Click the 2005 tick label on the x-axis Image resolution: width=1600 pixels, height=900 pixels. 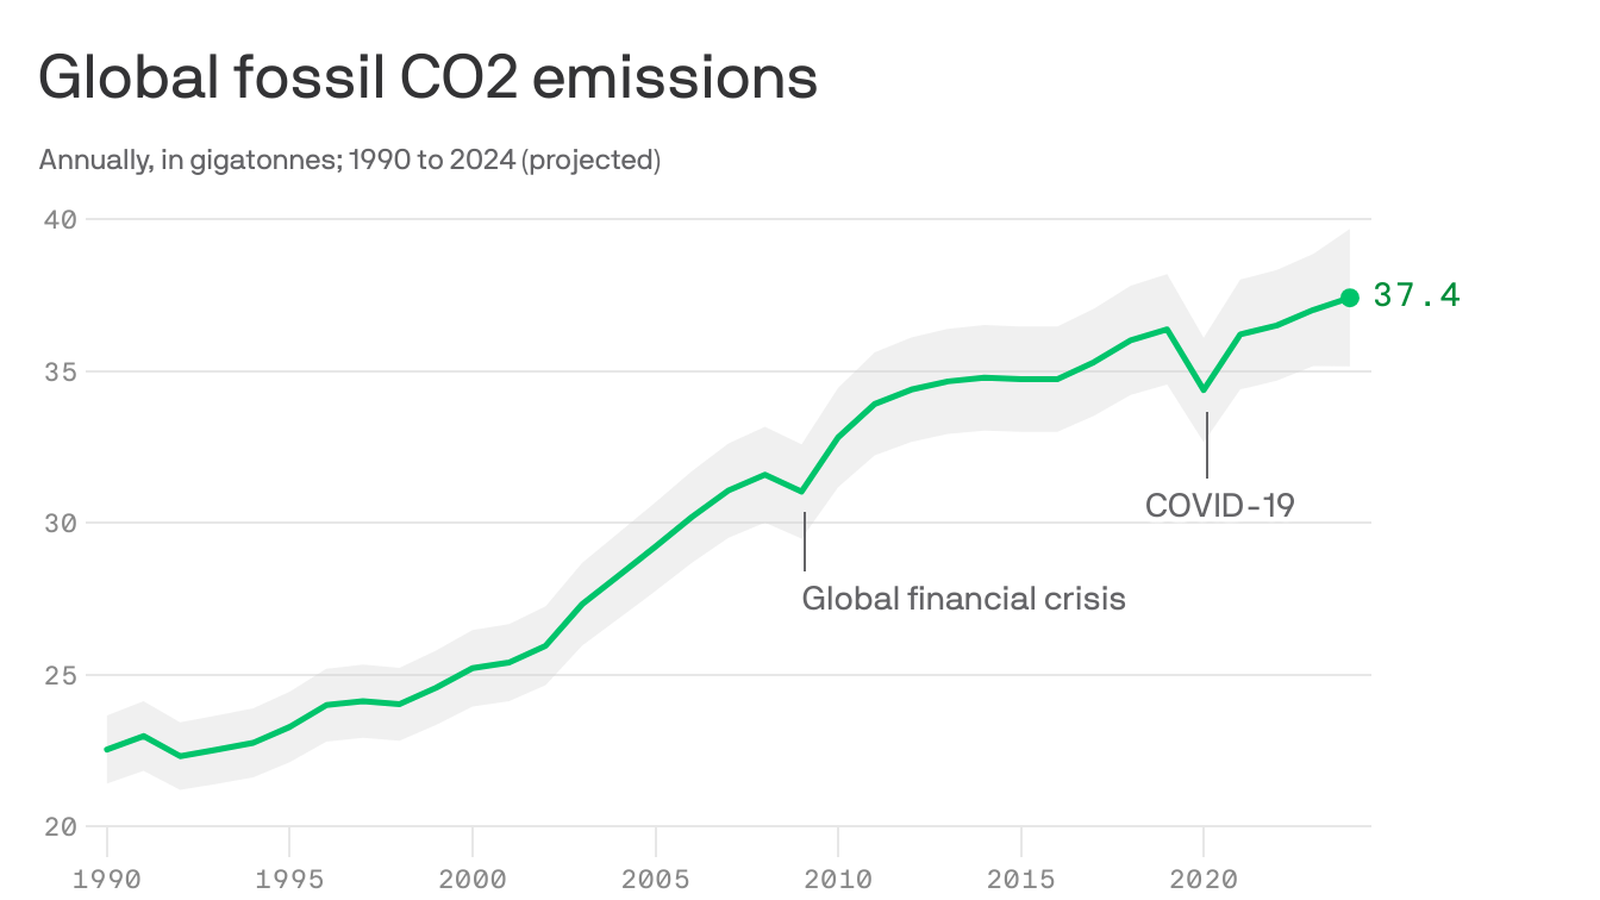coord(655,879)
